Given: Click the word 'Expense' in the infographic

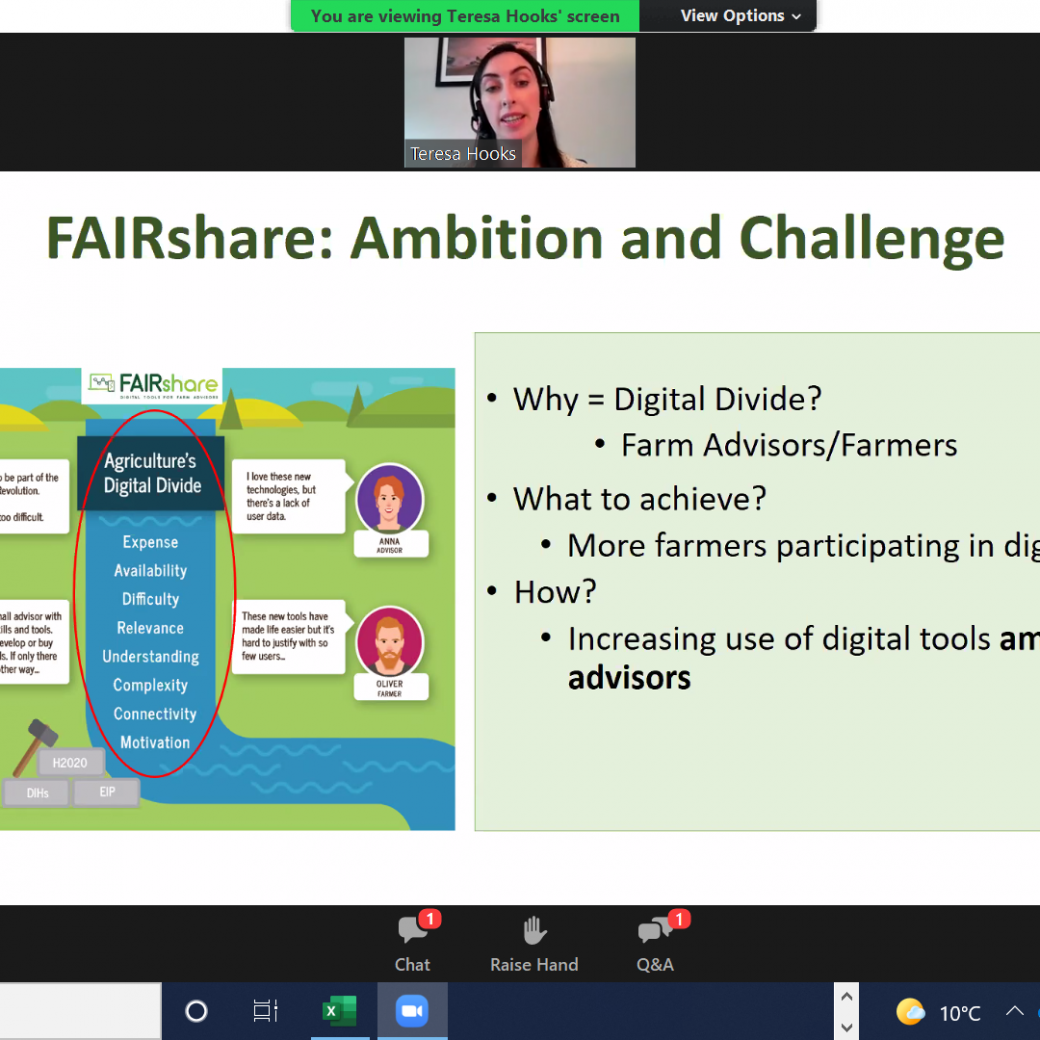Looking at the screenshot, I should coord(151,543).
